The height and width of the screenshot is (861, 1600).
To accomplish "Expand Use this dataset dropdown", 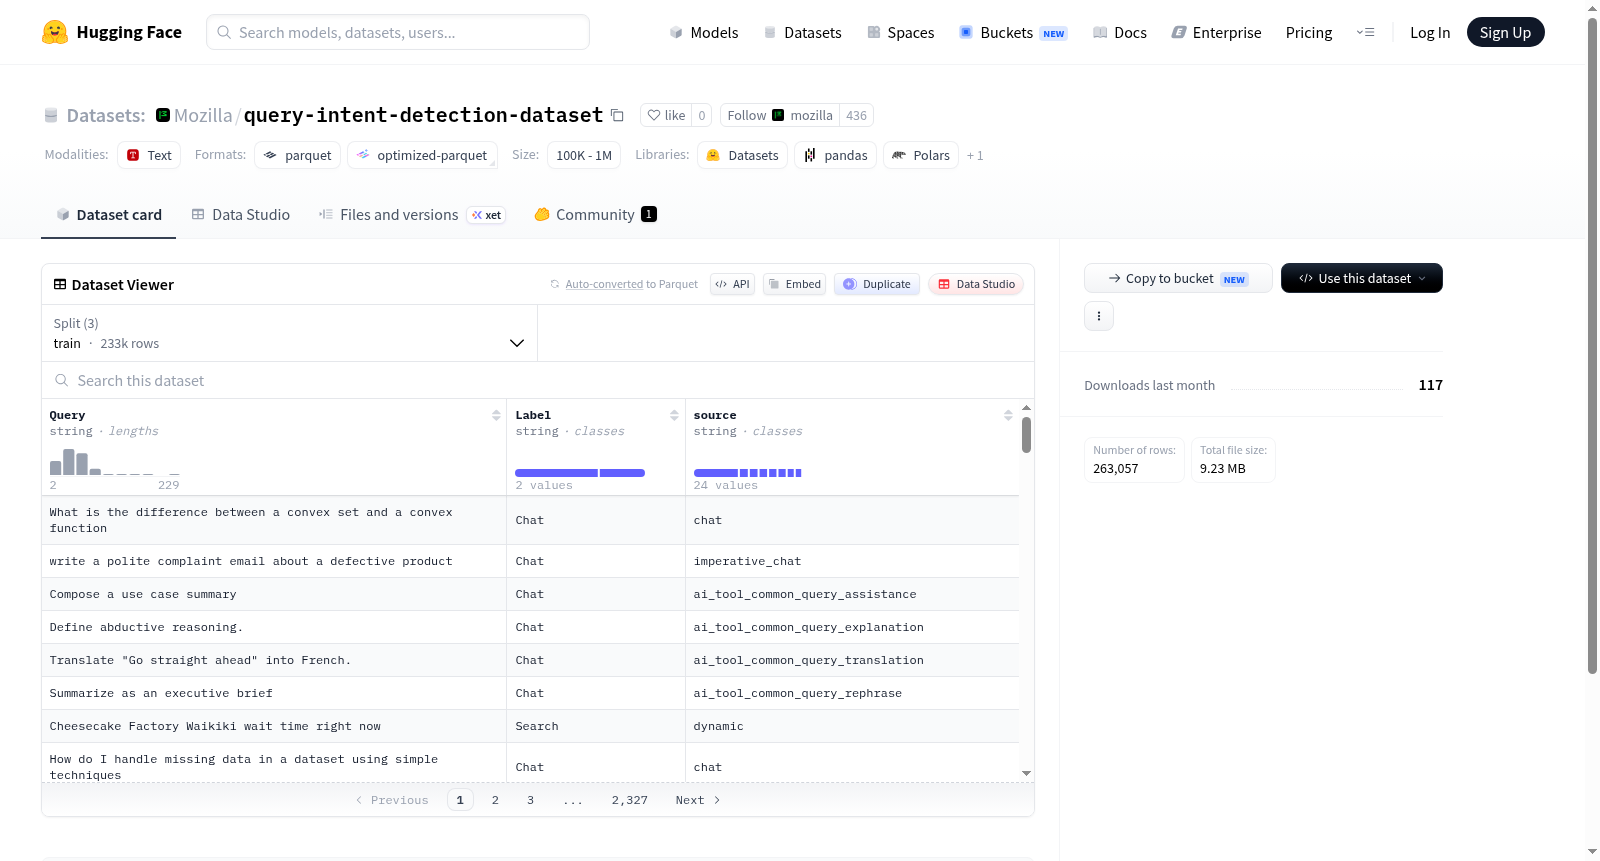I will tap(1362, 278).
